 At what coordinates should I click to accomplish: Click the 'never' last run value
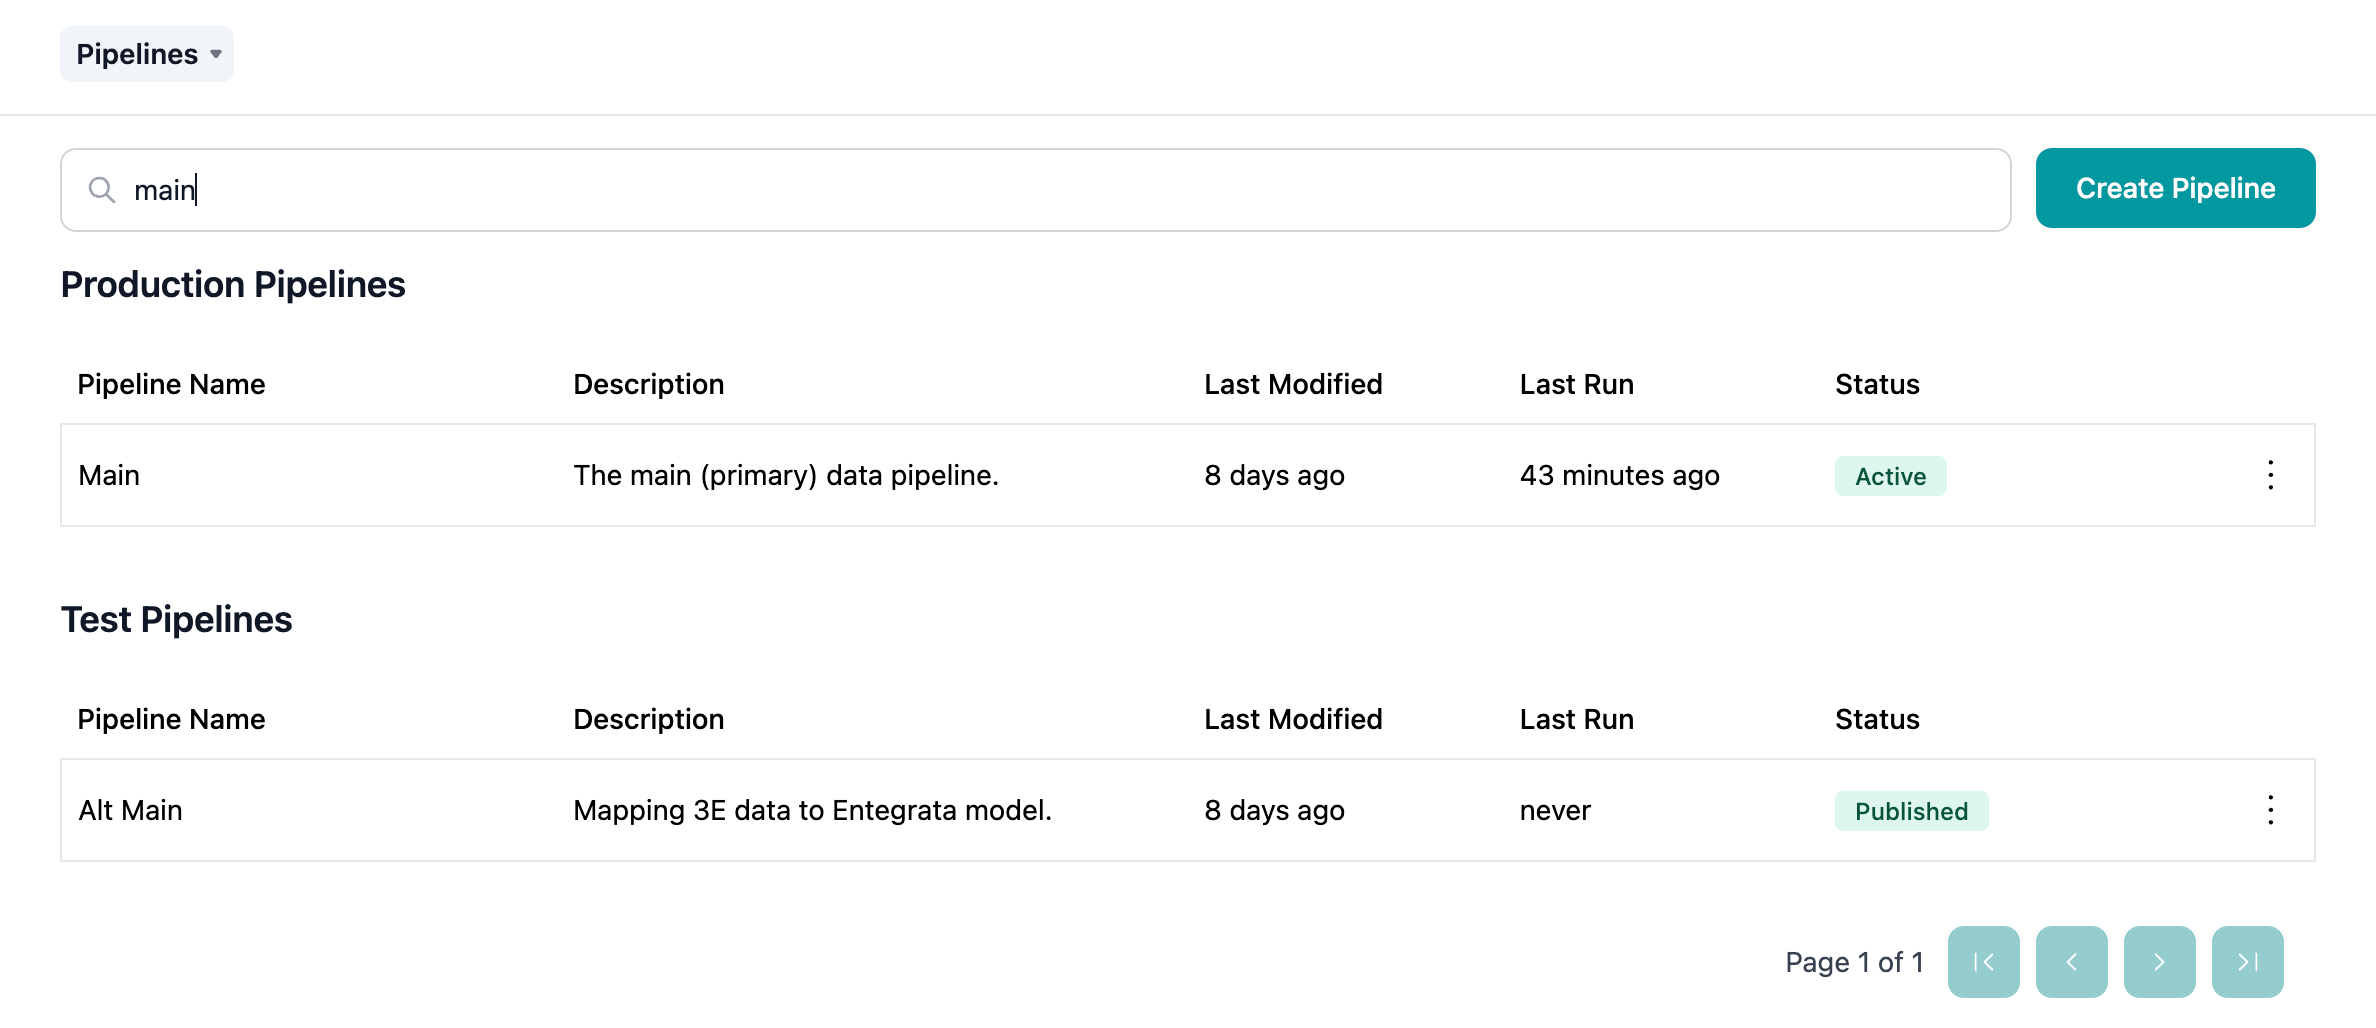coord(1555,810)
